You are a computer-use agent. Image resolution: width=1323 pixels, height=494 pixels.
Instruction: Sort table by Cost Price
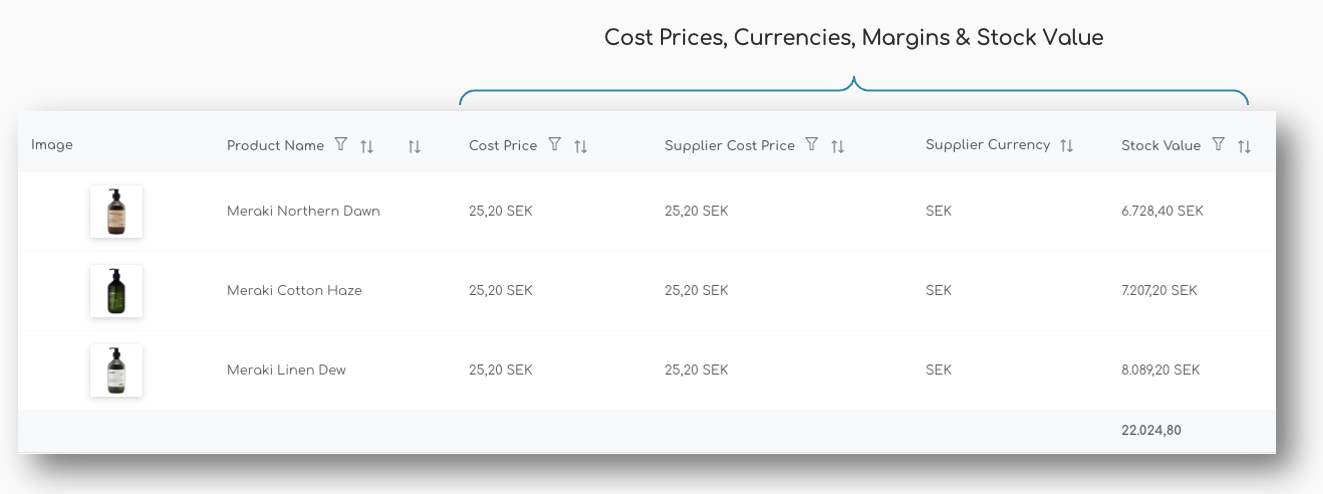580,146
